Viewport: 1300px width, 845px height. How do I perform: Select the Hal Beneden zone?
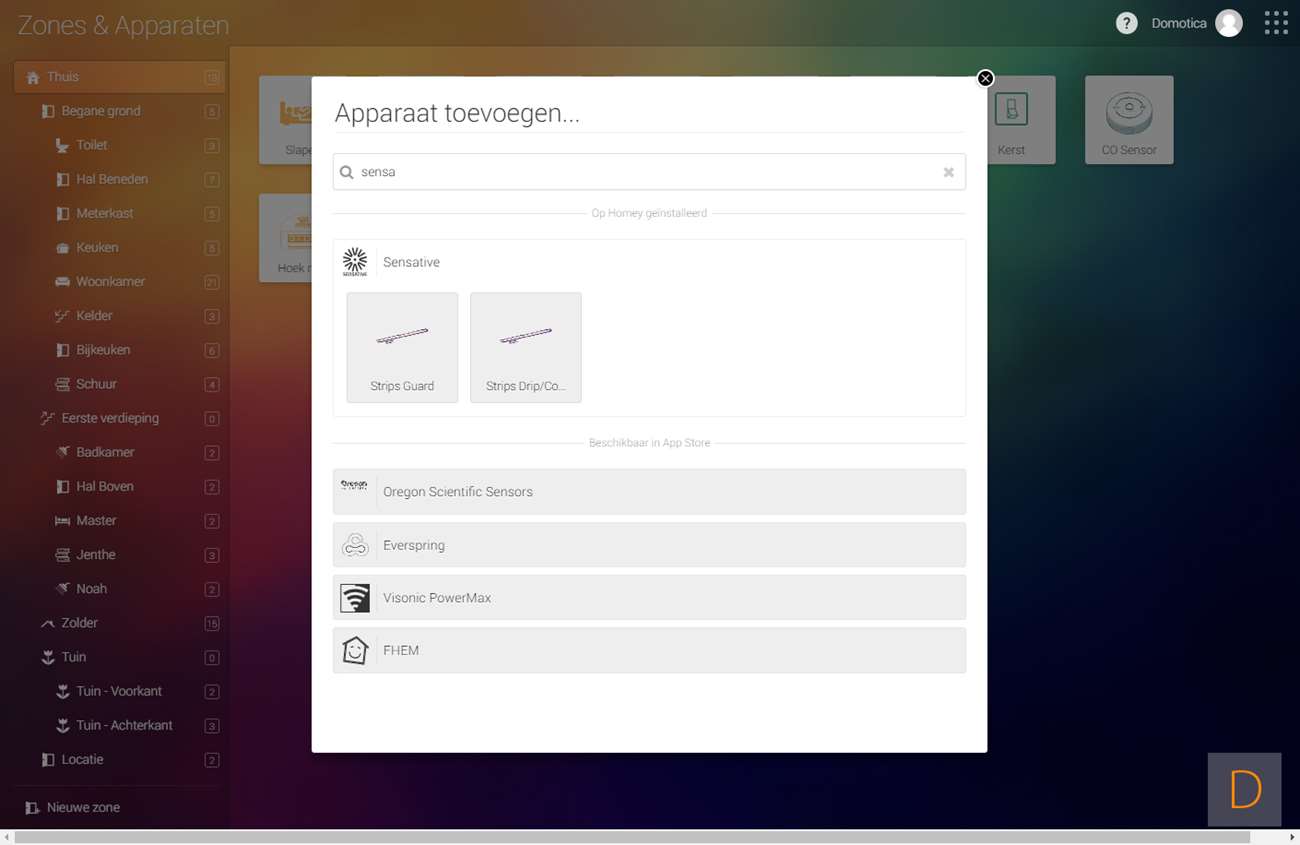point(119,179)
